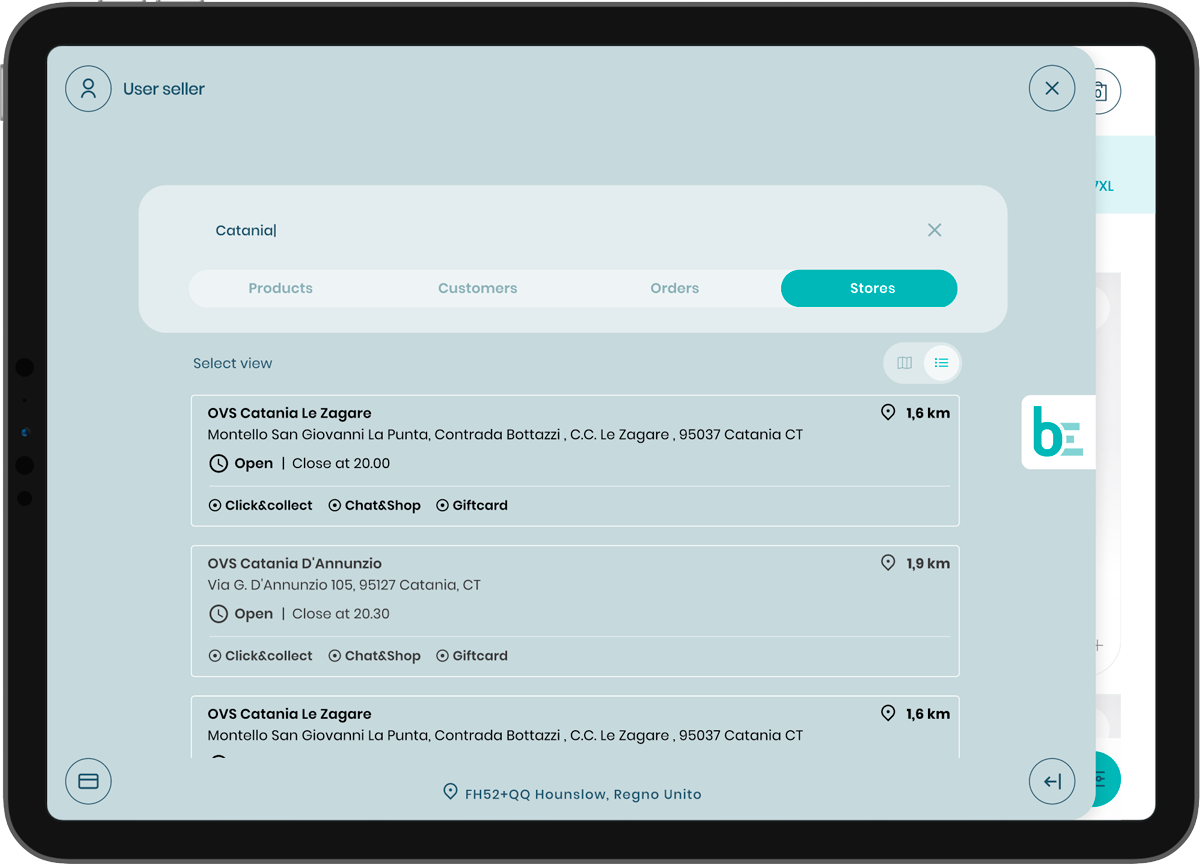
Task: Switch to list view
Action: click(941, 363)
